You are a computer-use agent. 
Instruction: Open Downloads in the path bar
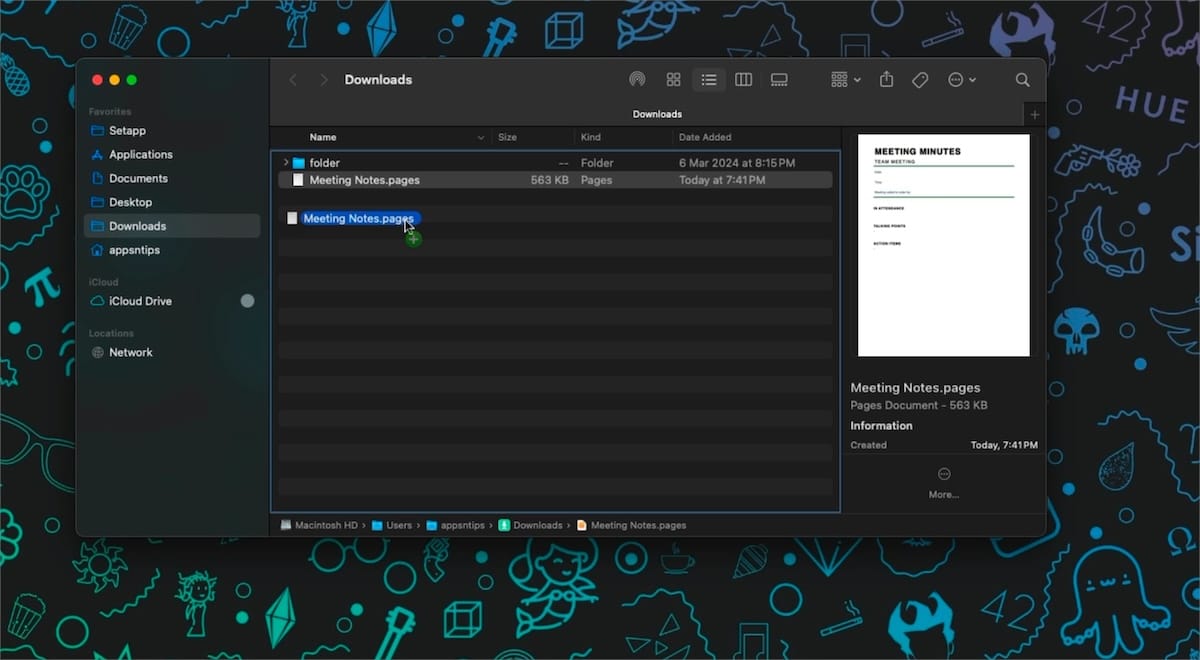[538, 525]
